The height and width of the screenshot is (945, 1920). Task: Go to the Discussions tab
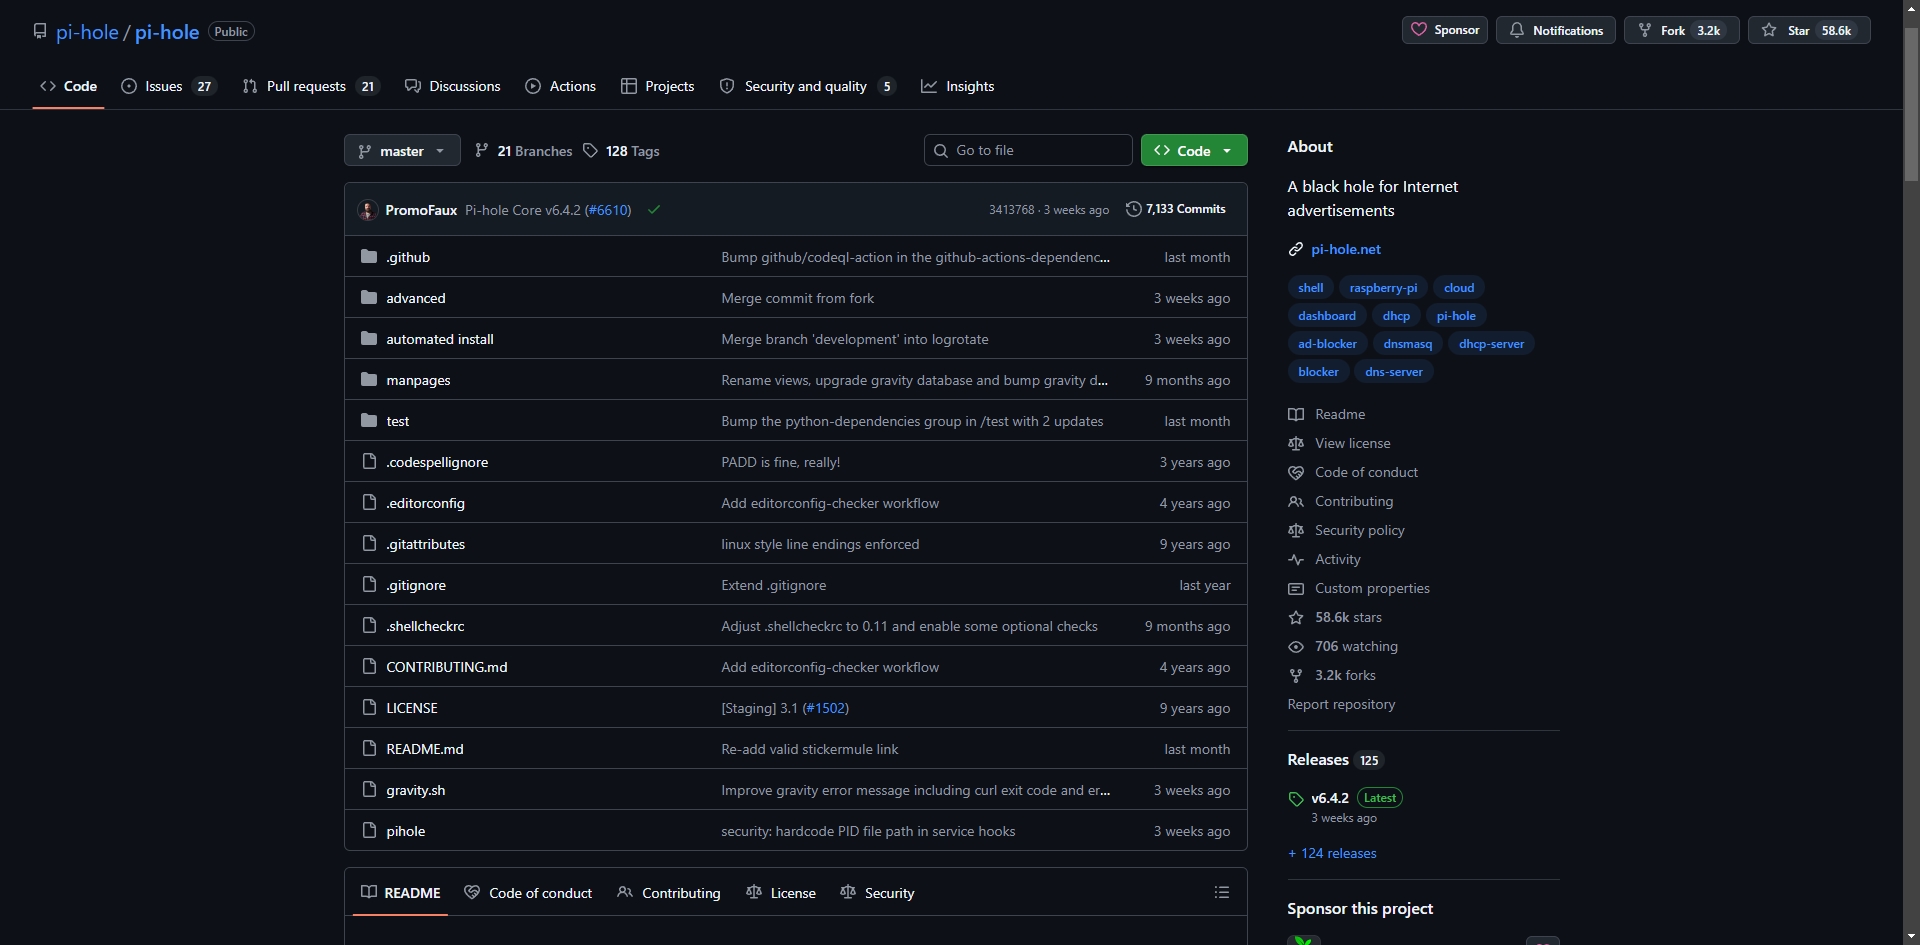point(453,86)
